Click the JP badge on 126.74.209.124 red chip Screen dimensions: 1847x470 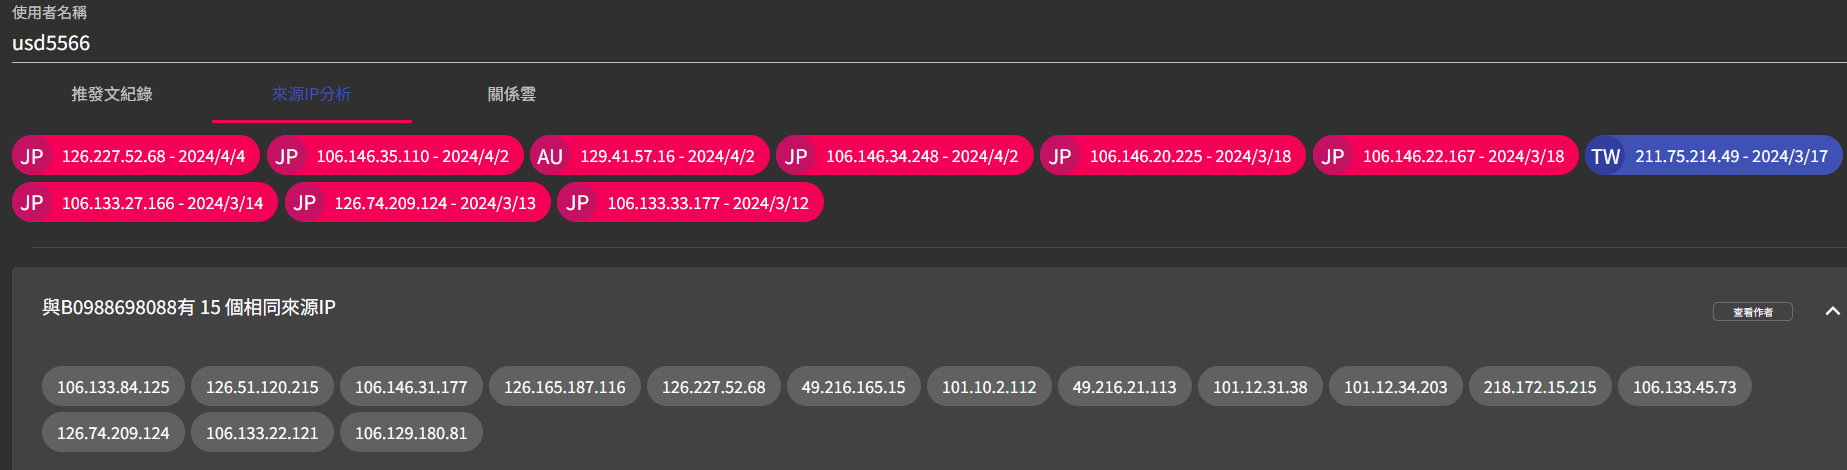pyautogui.click(x=305, y=203)
